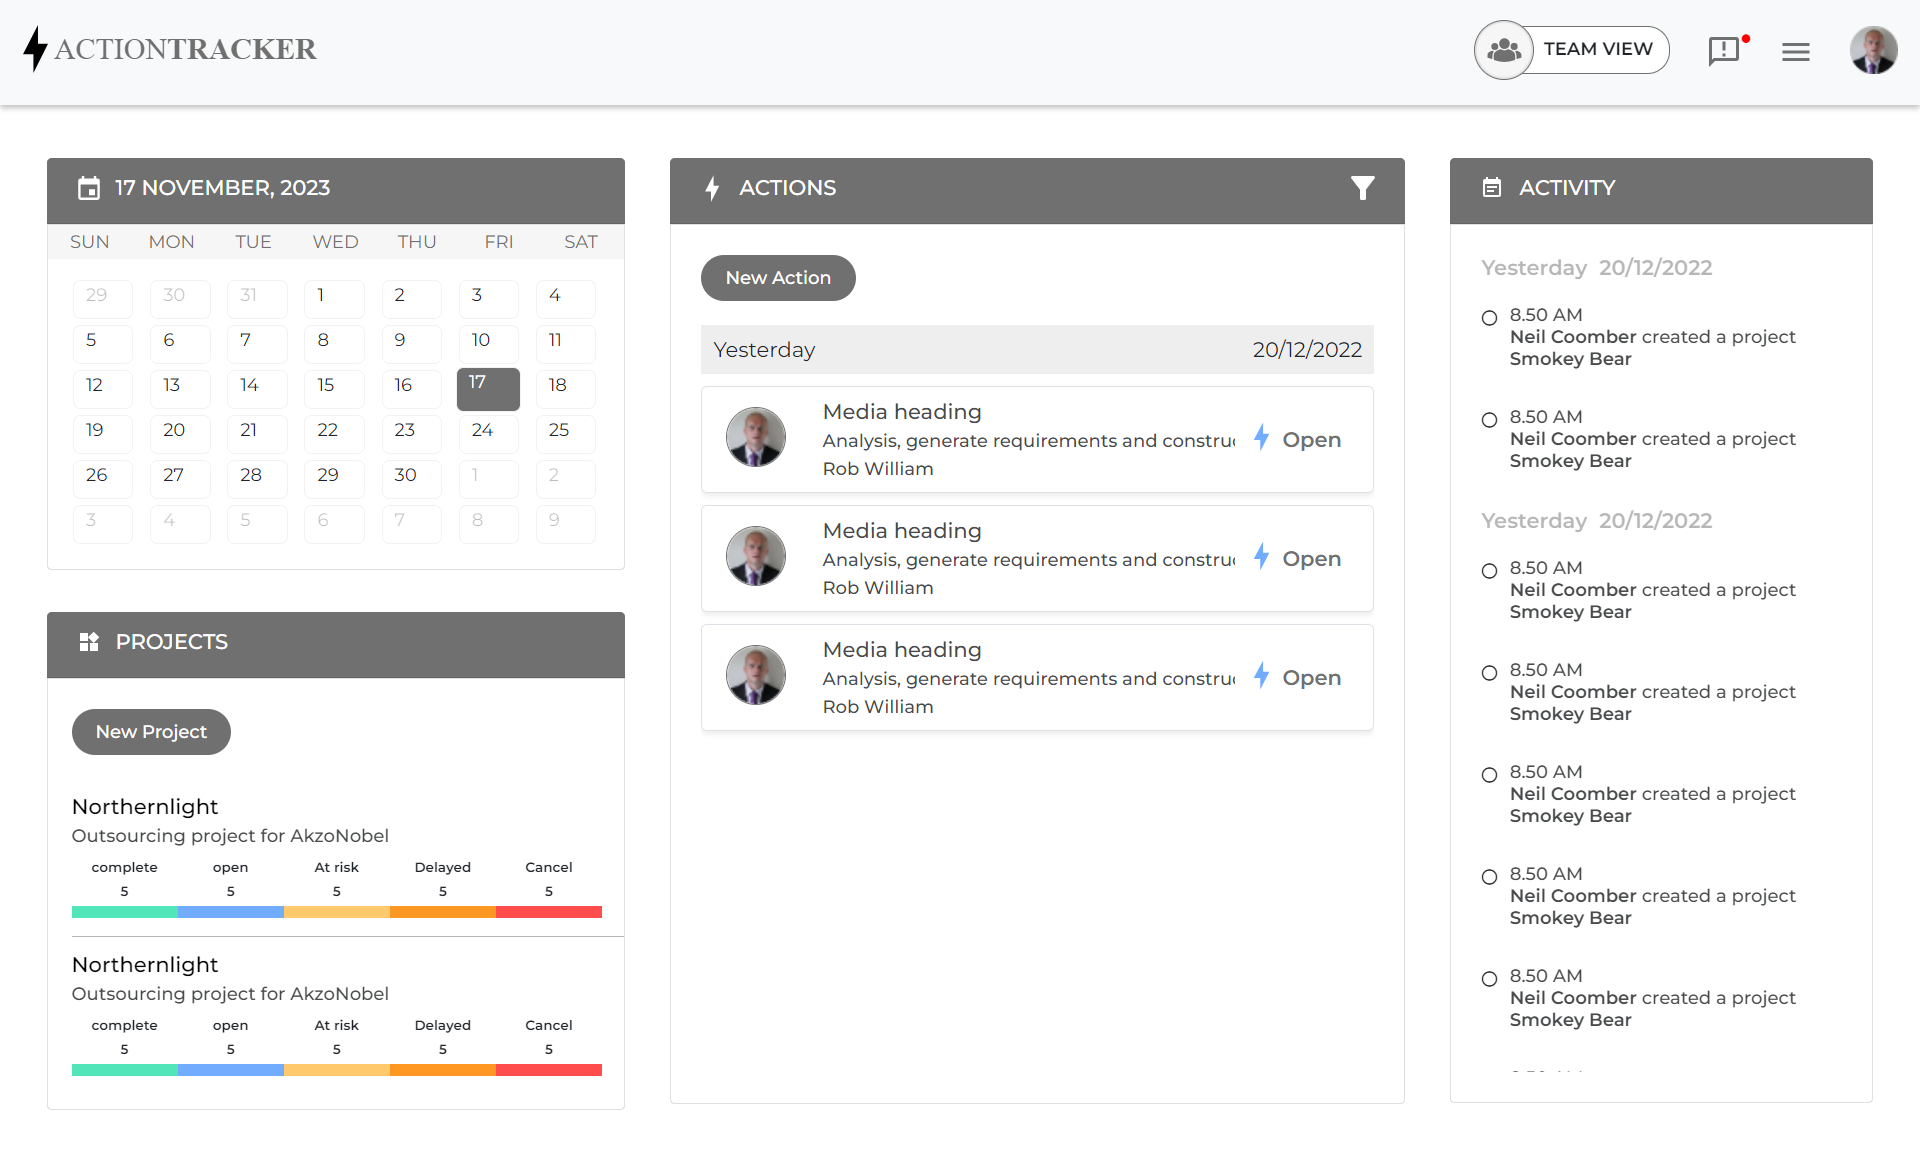Click the Projects panel grid icon
This screenshot has width=1920, height=1161.
pos(89,642)
